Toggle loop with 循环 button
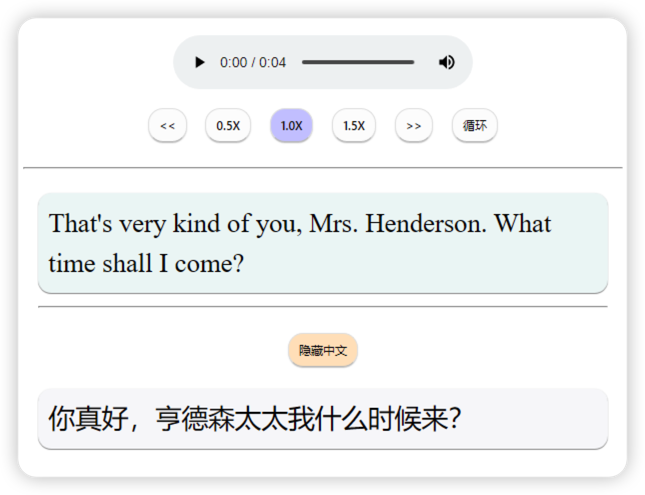Viewport: 645px width, 495px height. pos(475,125)
